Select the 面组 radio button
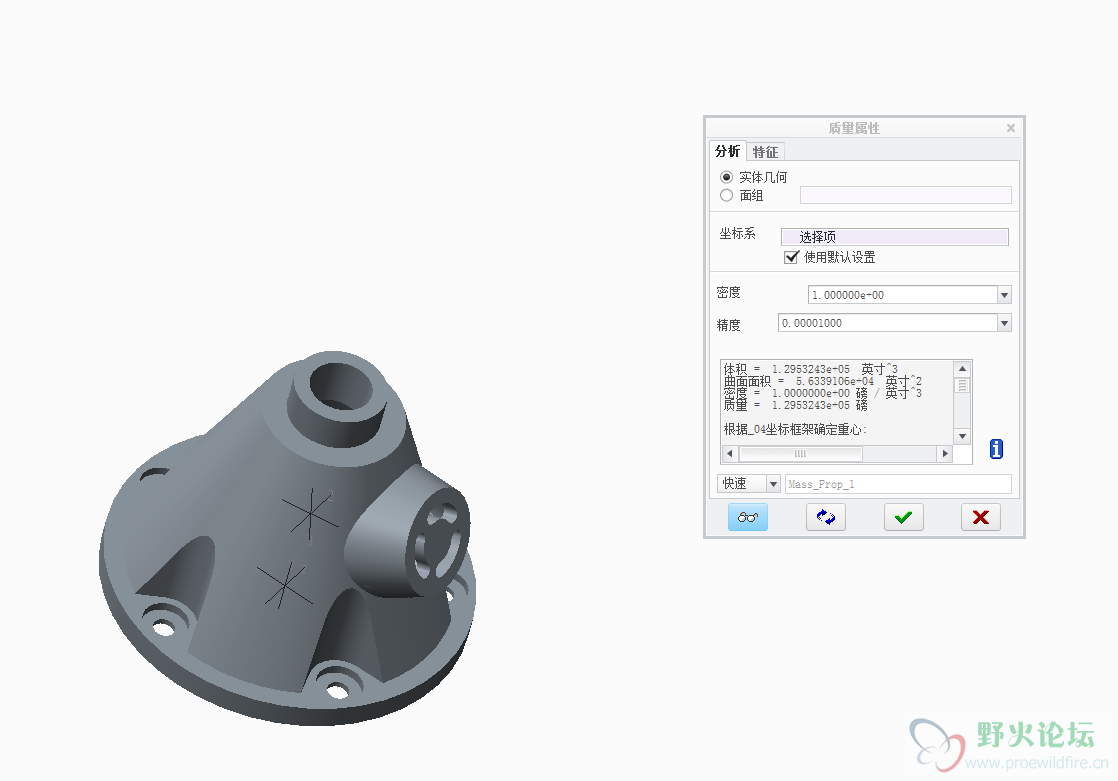This screenshot has width=1118, height=781. click(727, 195)
